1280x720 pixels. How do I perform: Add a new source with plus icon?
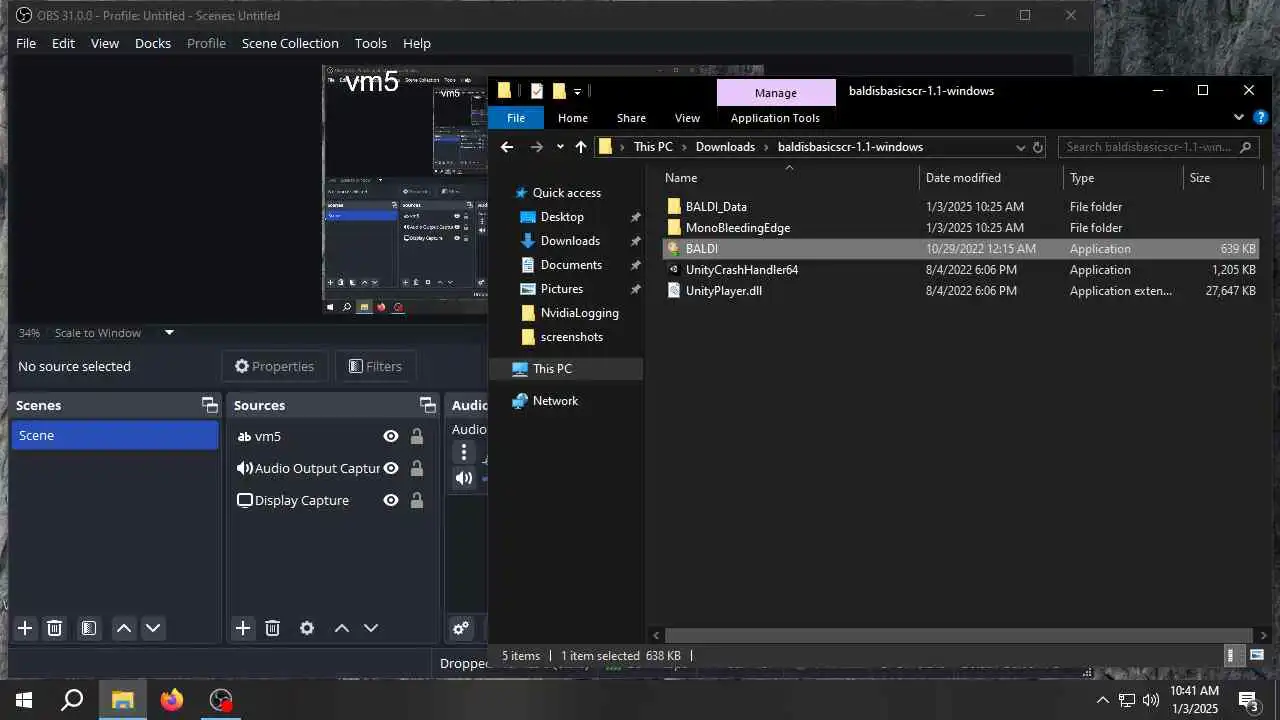(x=243, y=628)
